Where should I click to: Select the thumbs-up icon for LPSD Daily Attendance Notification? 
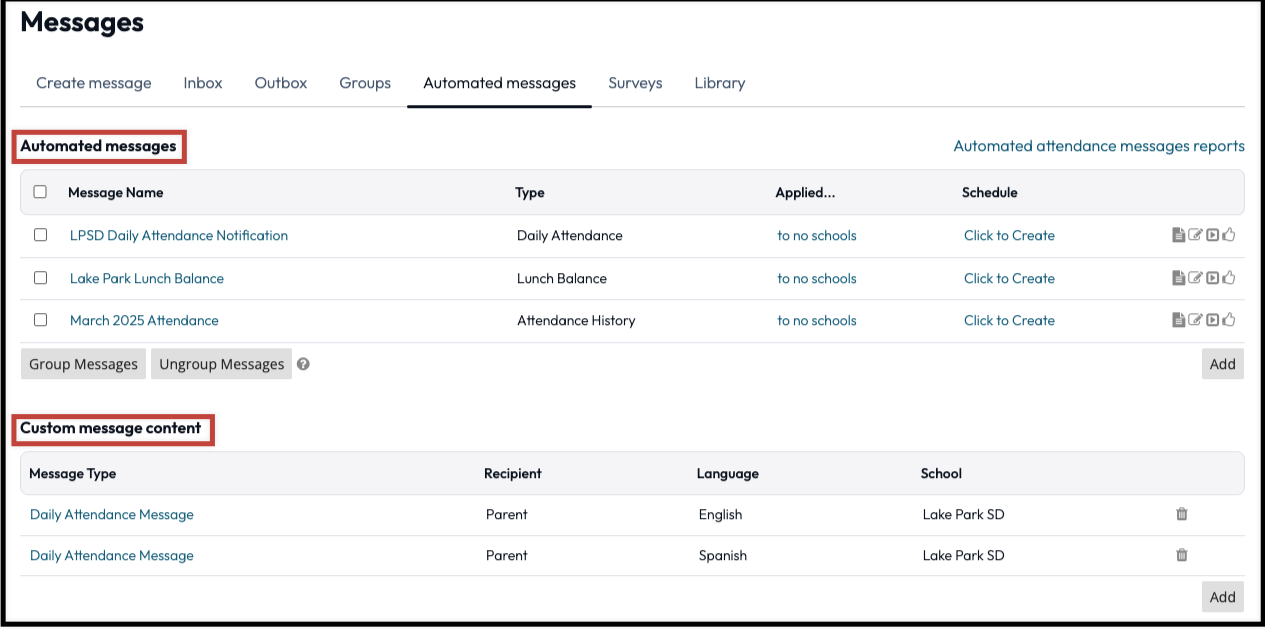coord(1228,235)
